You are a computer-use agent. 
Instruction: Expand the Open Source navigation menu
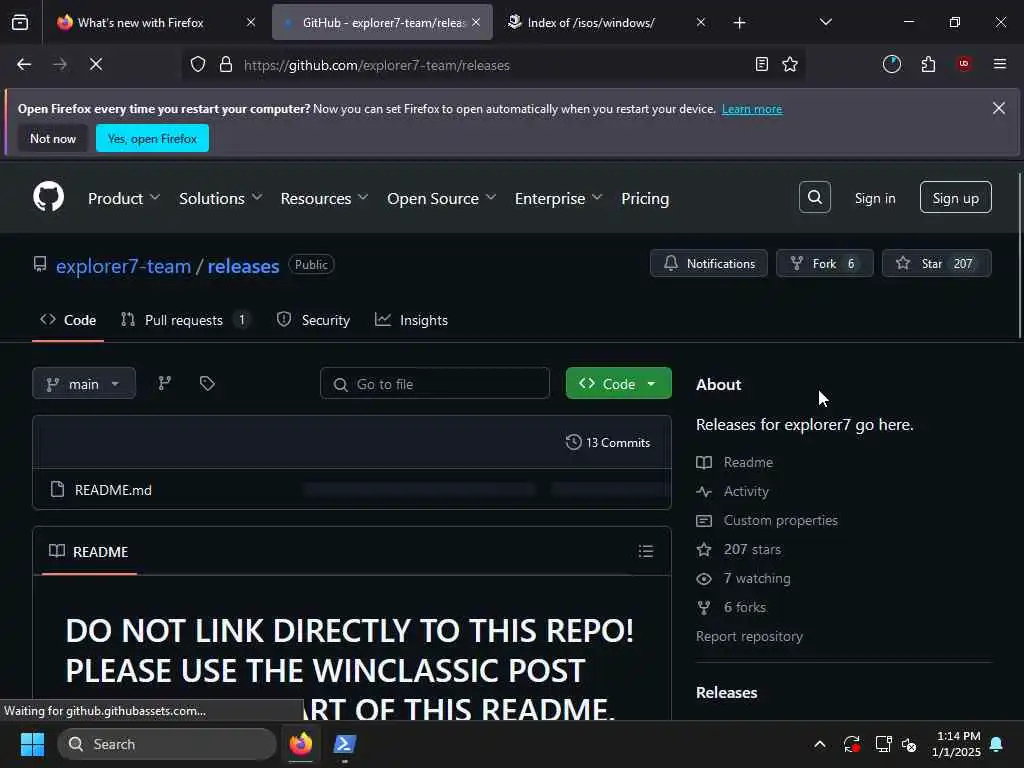[441, 198]
